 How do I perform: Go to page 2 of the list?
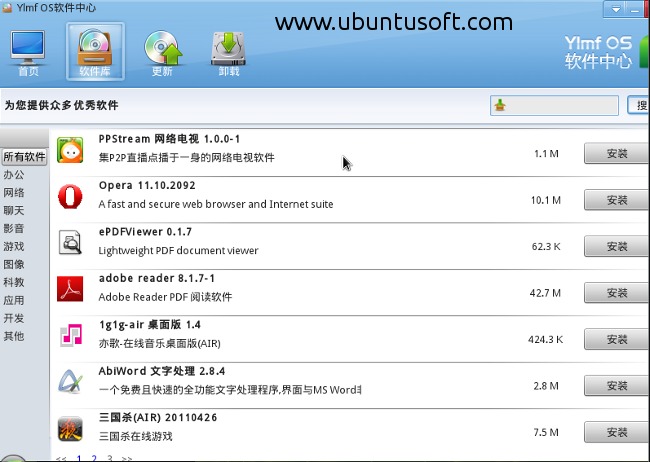pyautogui.click(x=94, y=458)
